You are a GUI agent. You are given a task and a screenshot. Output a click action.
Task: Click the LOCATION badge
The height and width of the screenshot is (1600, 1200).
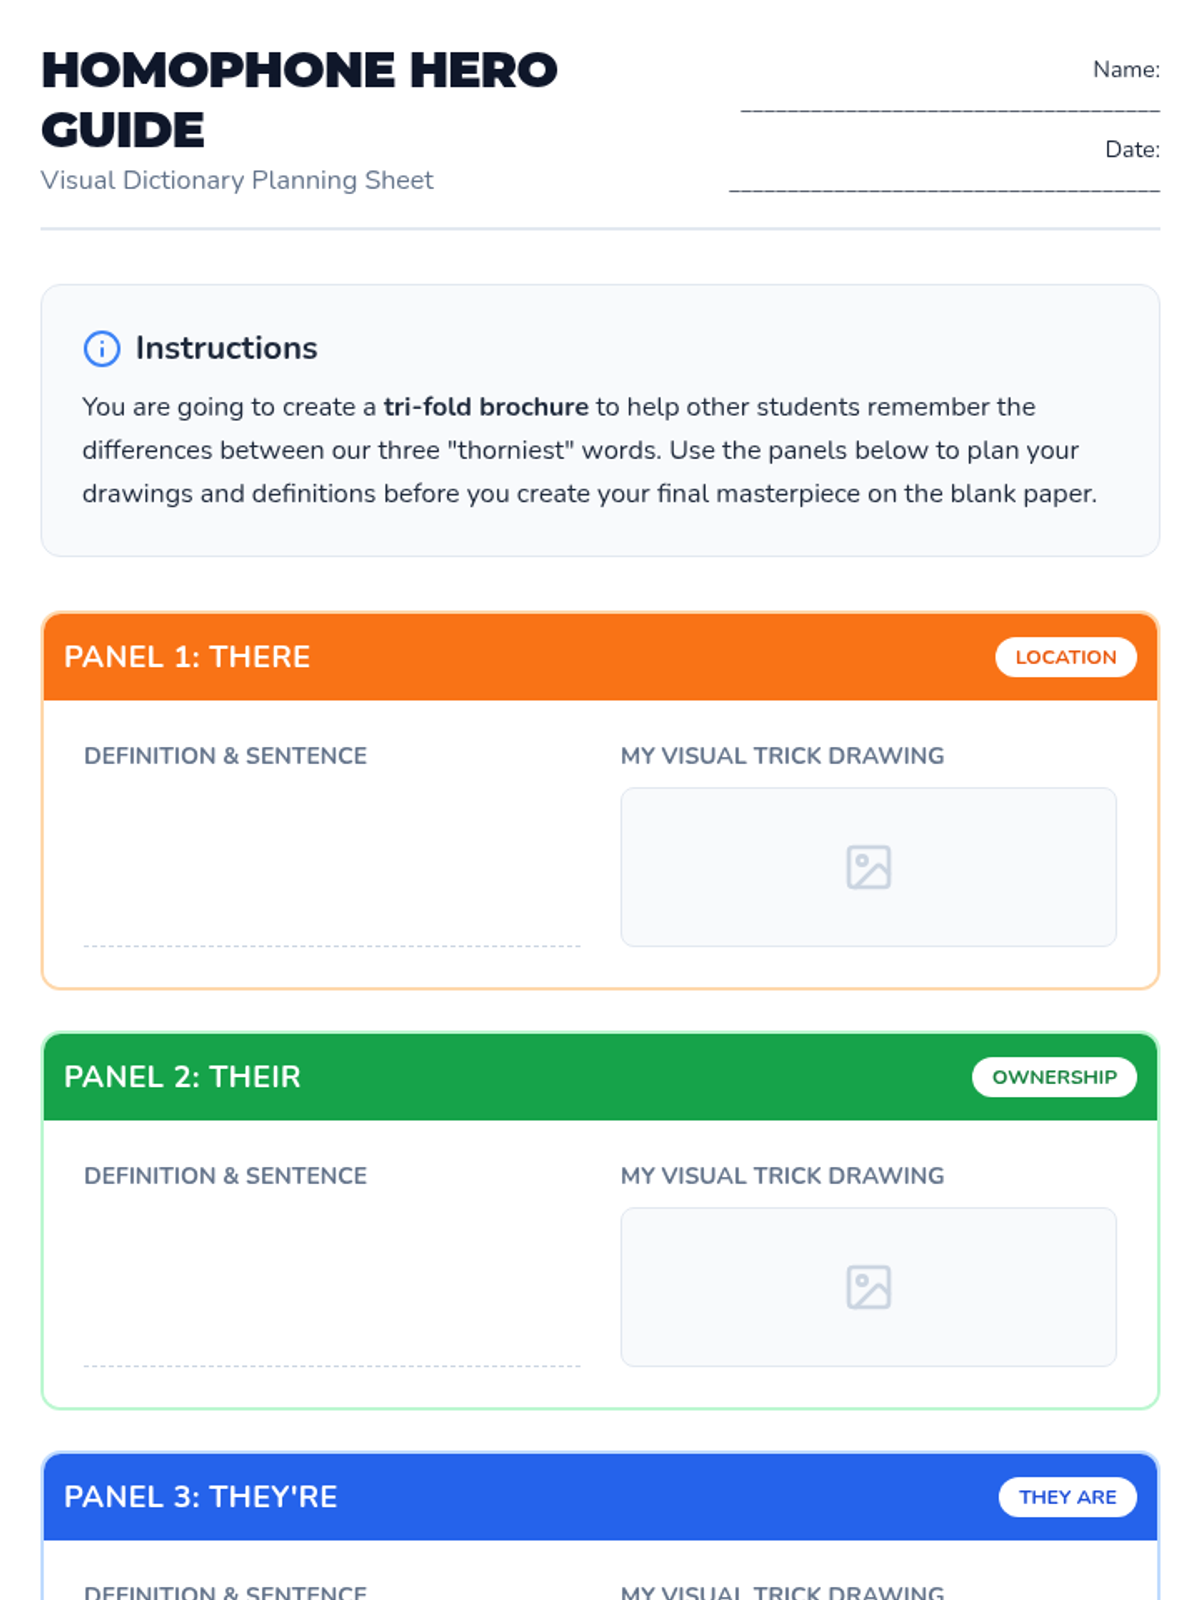1065,657
